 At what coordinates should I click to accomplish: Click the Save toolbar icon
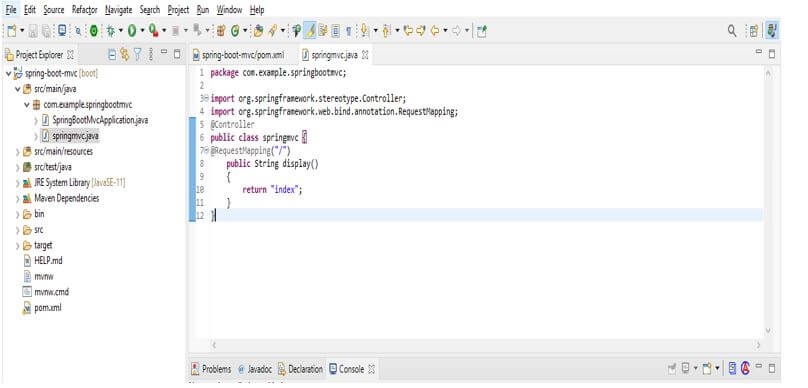[x=33, y=31]
